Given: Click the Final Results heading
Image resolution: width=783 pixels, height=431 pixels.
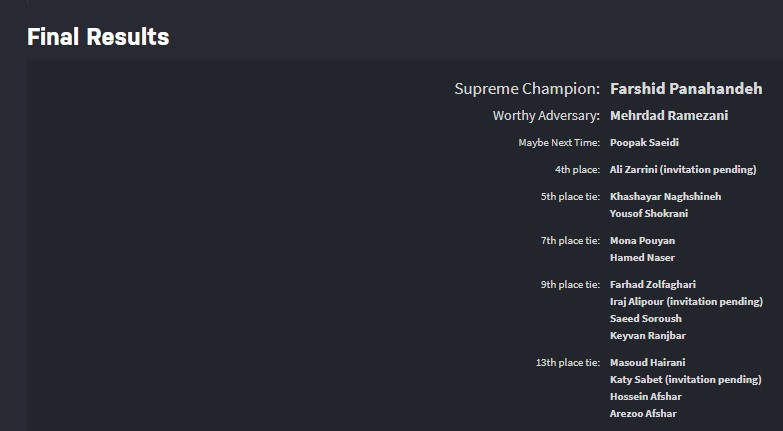Looking at the screenshot, I should click(x=98, y=38).
